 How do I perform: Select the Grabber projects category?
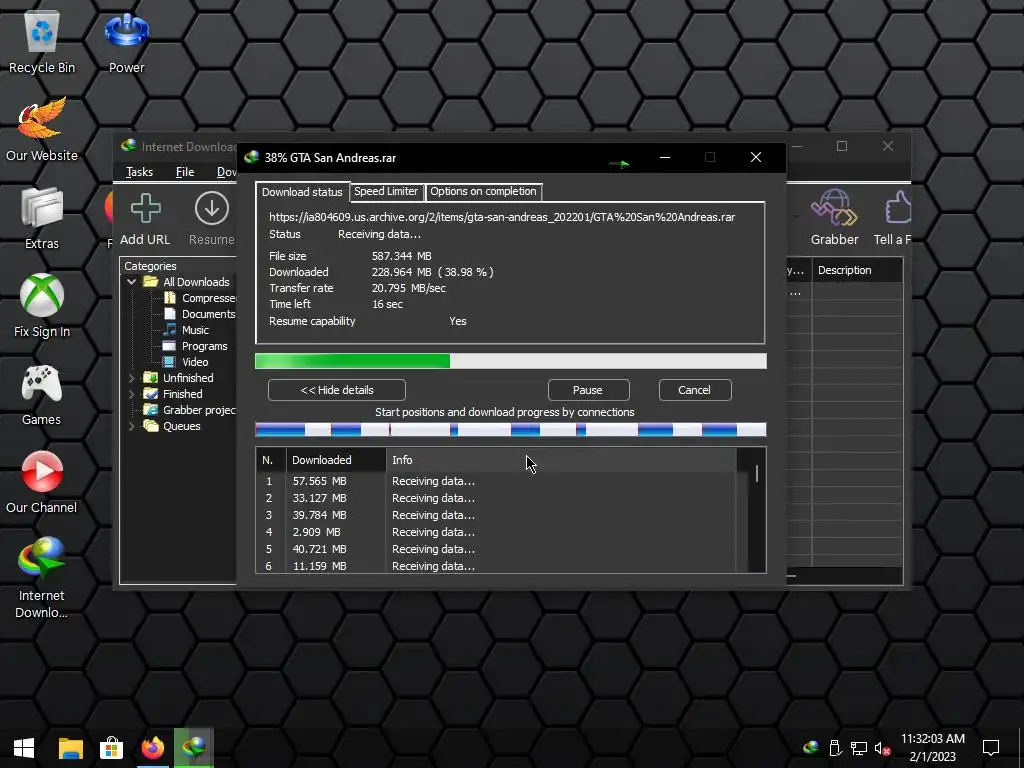[x=189, y=410]
